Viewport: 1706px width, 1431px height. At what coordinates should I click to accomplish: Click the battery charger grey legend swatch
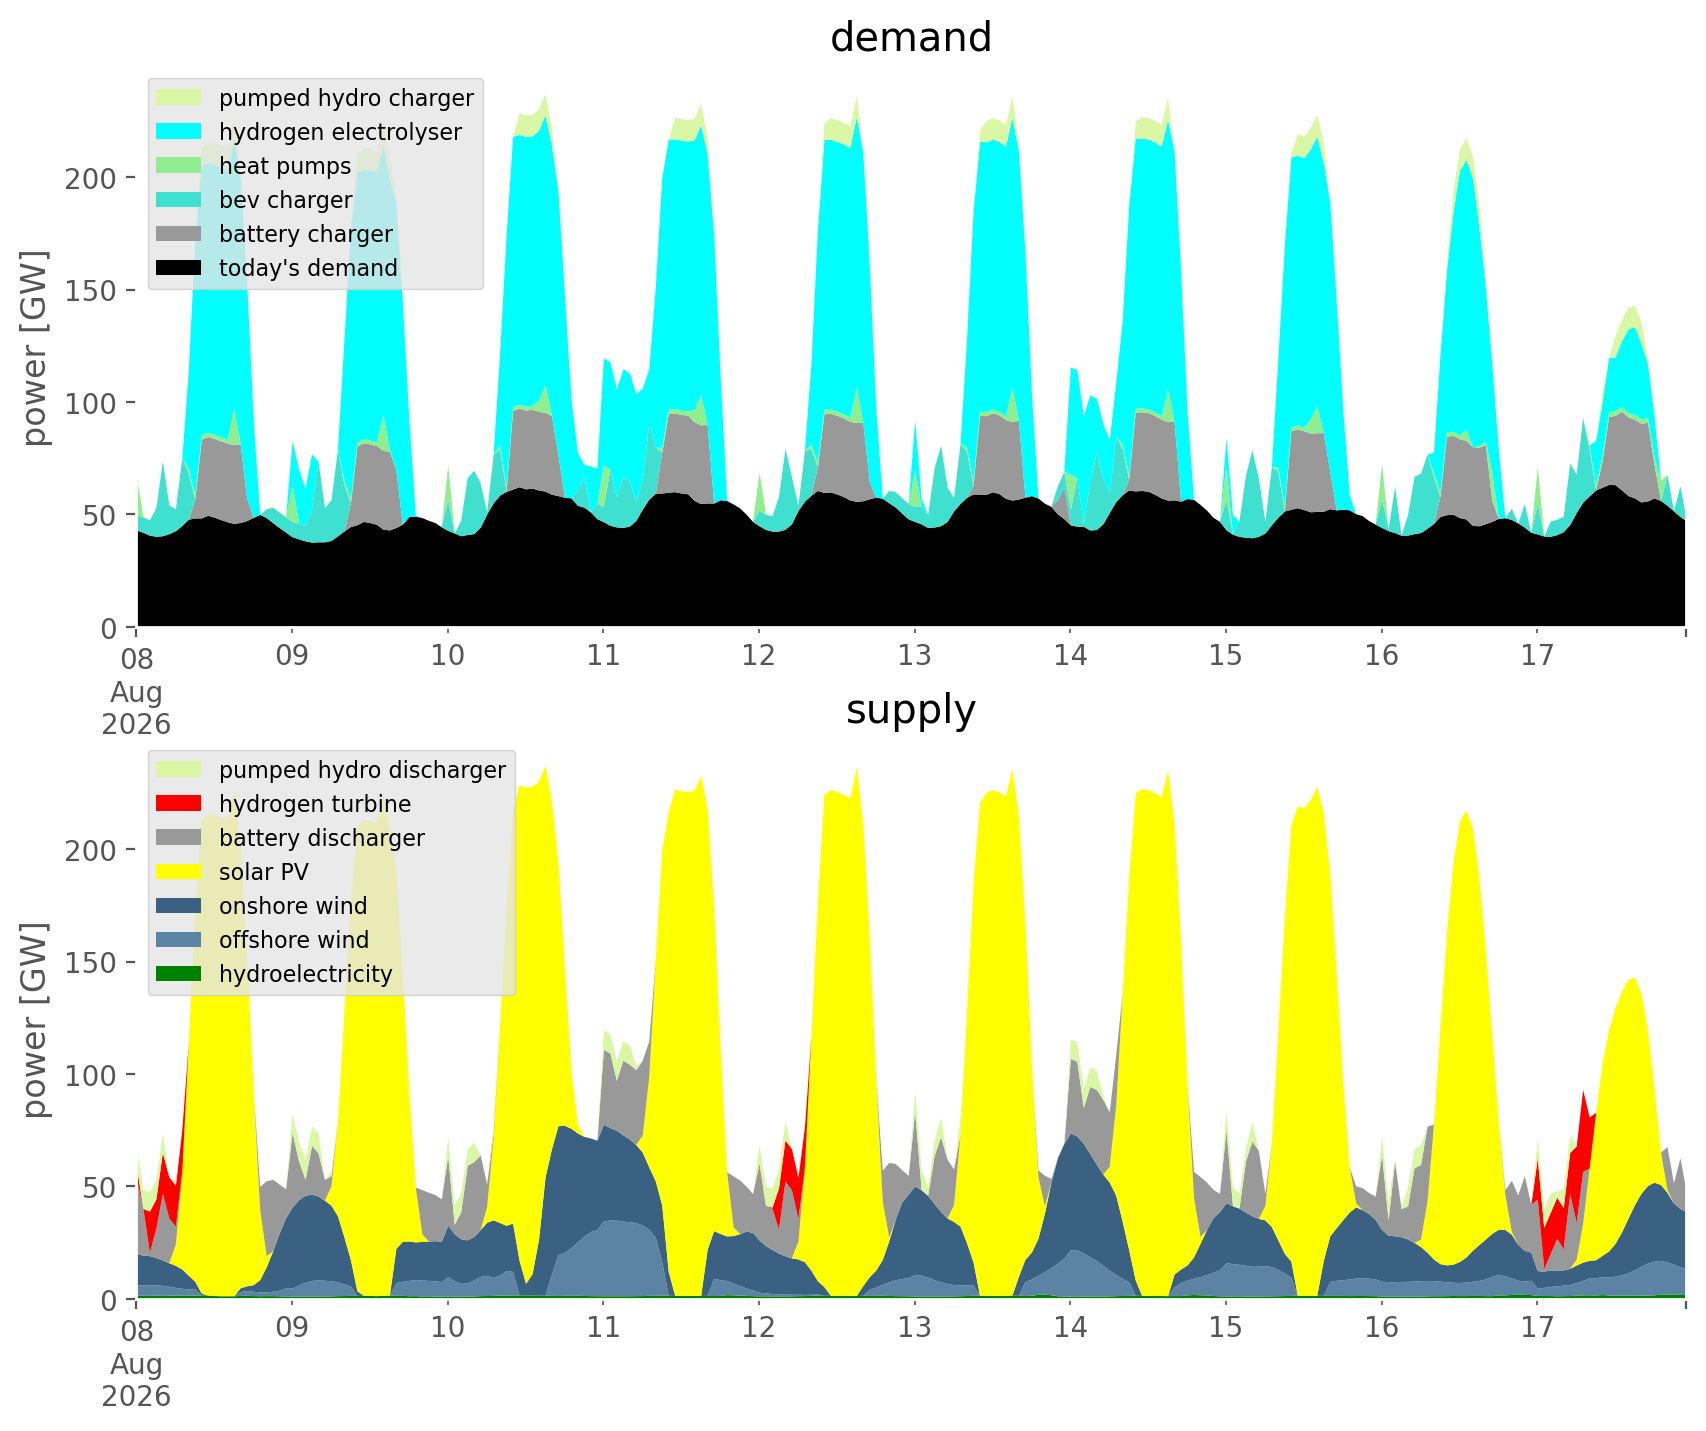coord(179,234)
